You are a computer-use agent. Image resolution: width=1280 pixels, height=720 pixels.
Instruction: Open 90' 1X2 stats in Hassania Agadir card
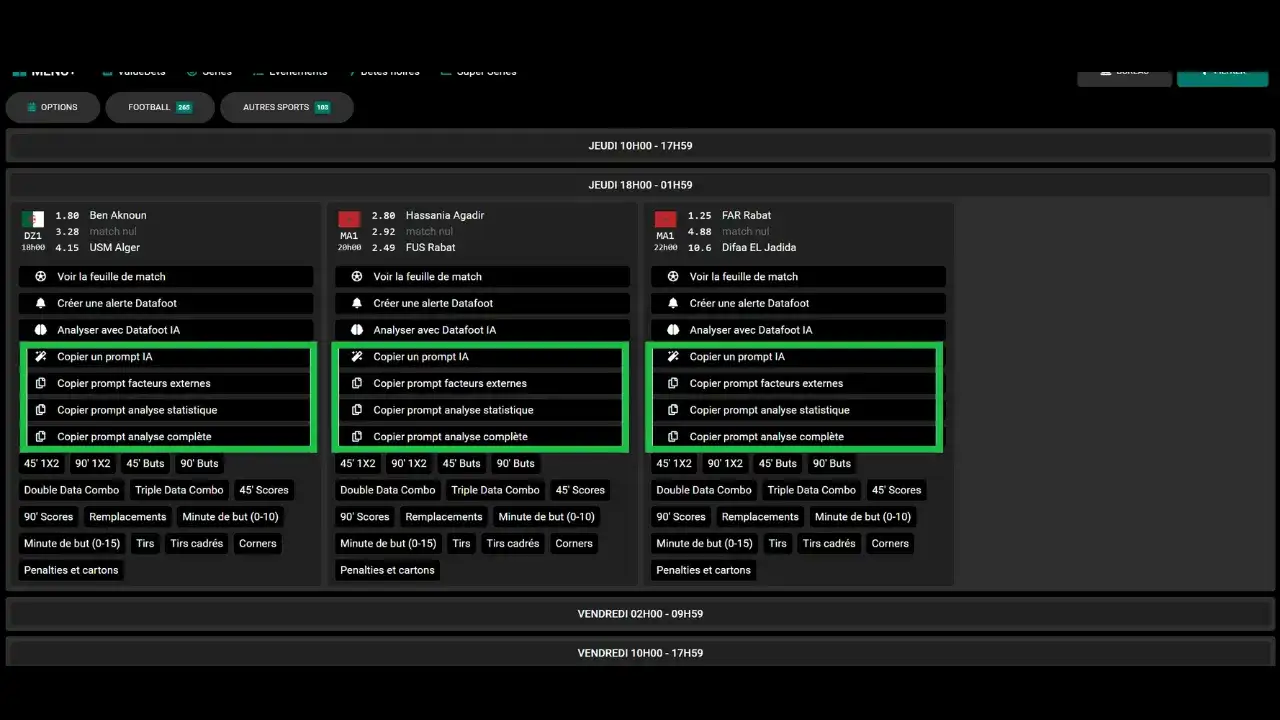coord(409,464)
